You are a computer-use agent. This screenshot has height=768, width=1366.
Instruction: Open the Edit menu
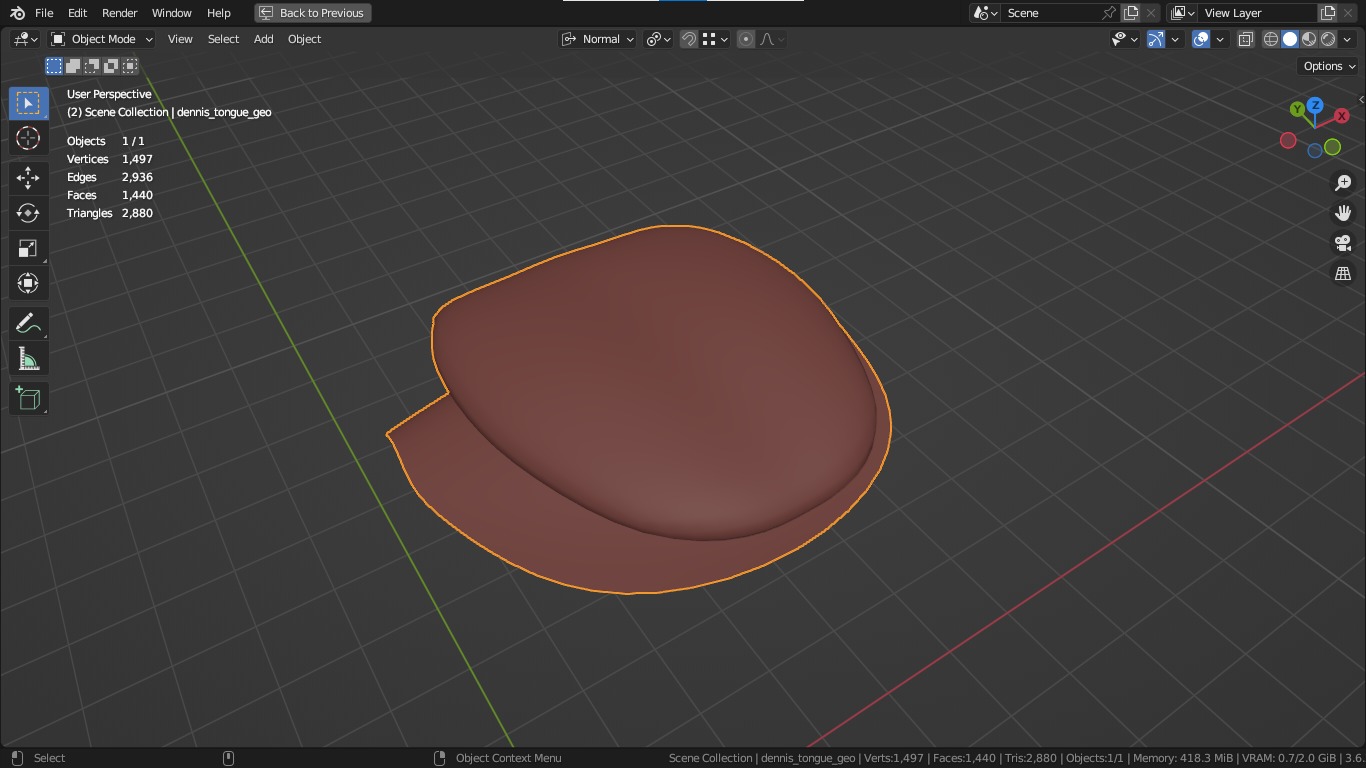[x=77, y=13]
